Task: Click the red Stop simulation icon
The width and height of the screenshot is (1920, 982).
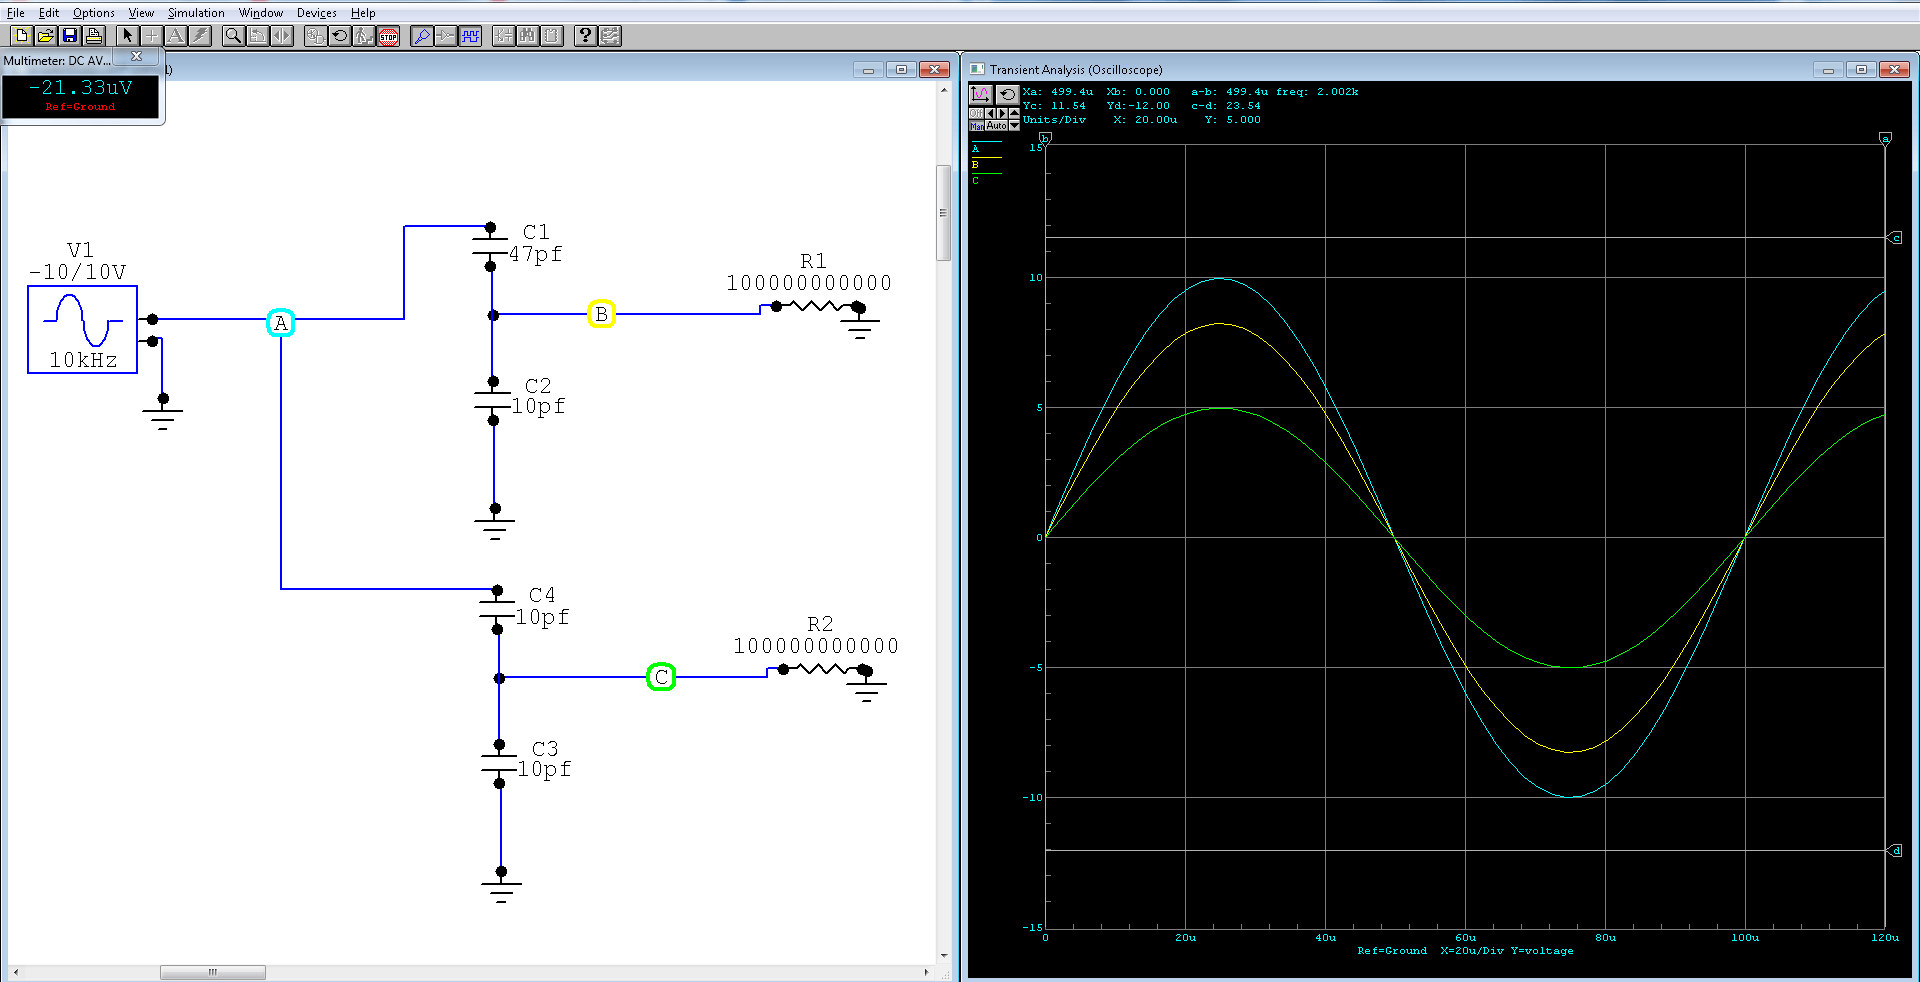Action: [388, 36]
